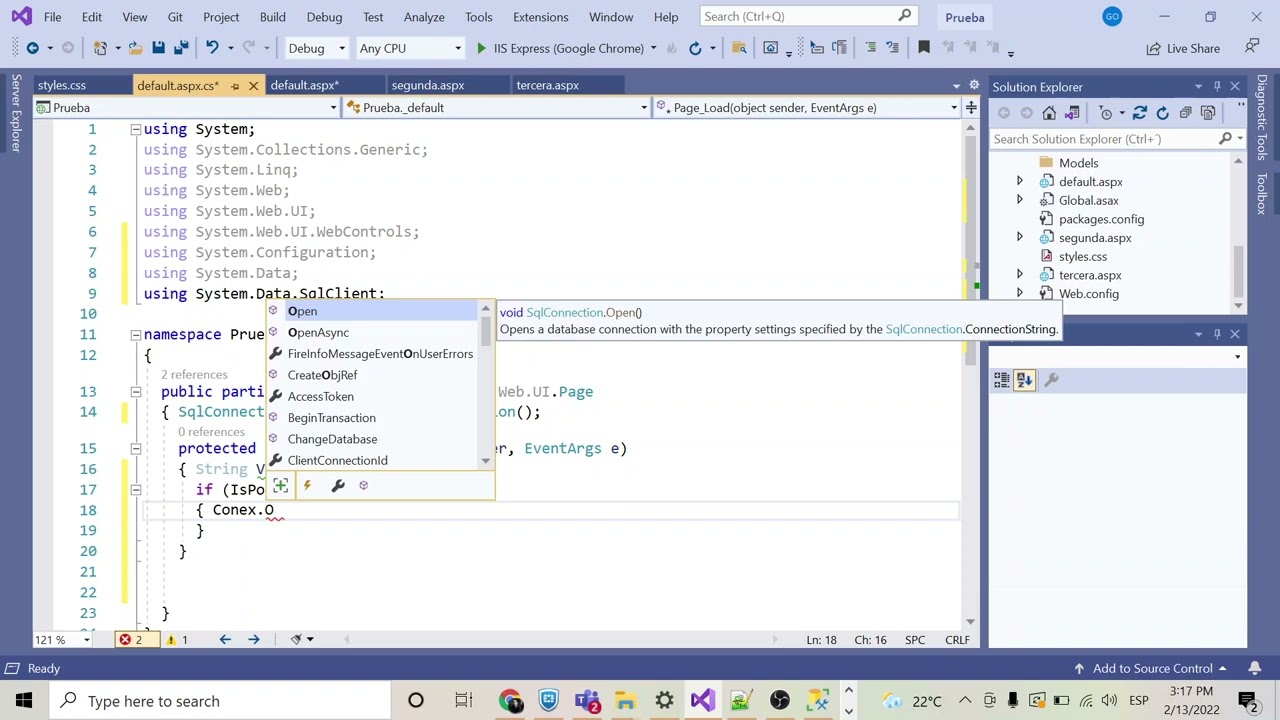Click the Save All icon
Image resolution: width=1280 pixels, height=720 pixels.
click(x=181, y=48)
